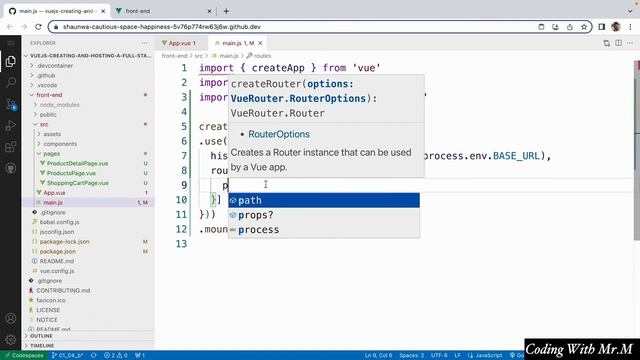
Task: Collapse the front-end folder
Action: click(x=49, y=95)
